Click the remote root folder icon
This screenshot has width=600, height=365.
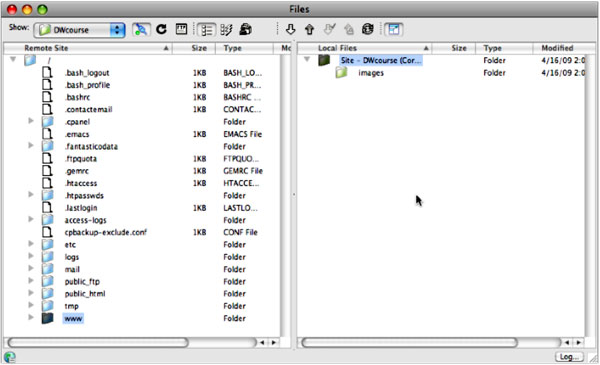[30, 60]
